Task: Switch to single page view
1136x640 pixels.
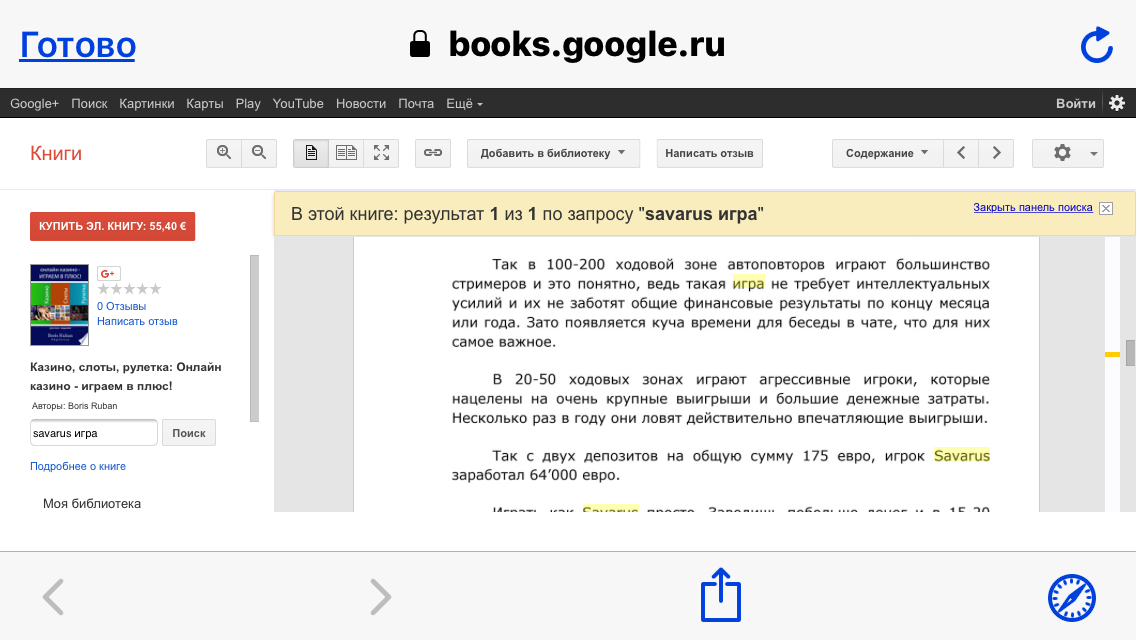Action: click(311, 153)
